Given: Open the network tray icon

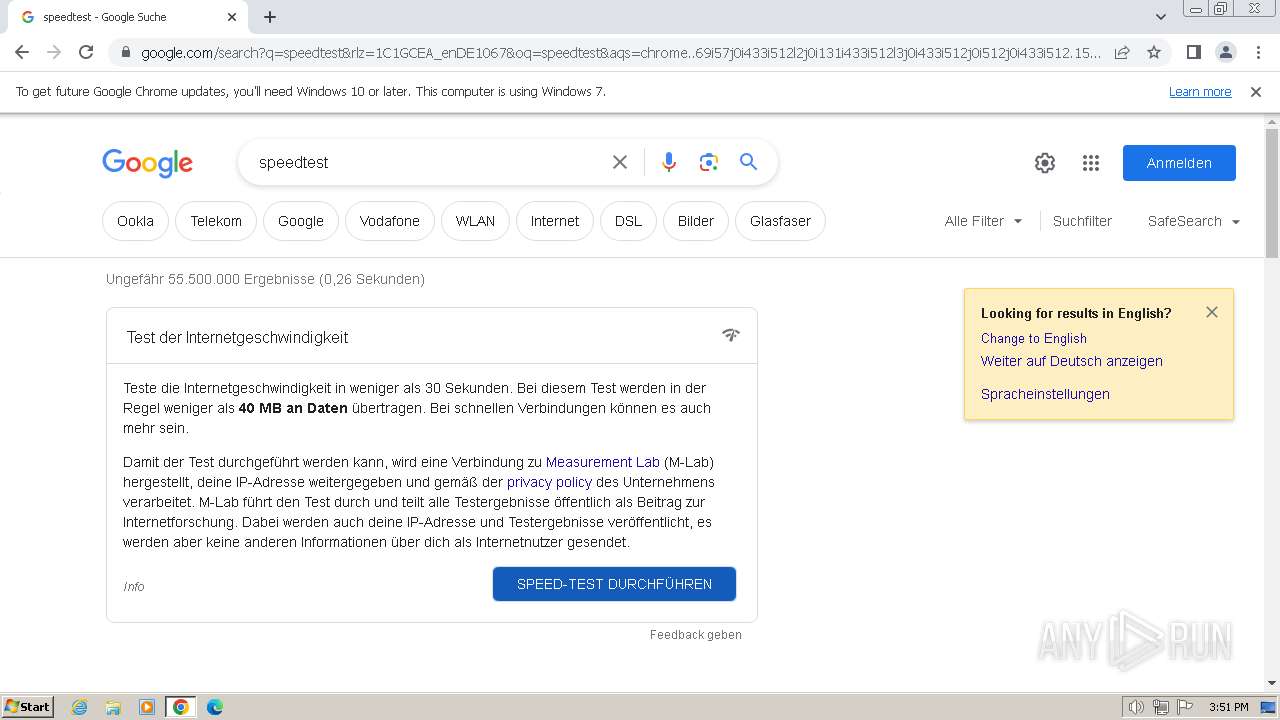Looking at the screenshot, I should tap(1160, 707).
